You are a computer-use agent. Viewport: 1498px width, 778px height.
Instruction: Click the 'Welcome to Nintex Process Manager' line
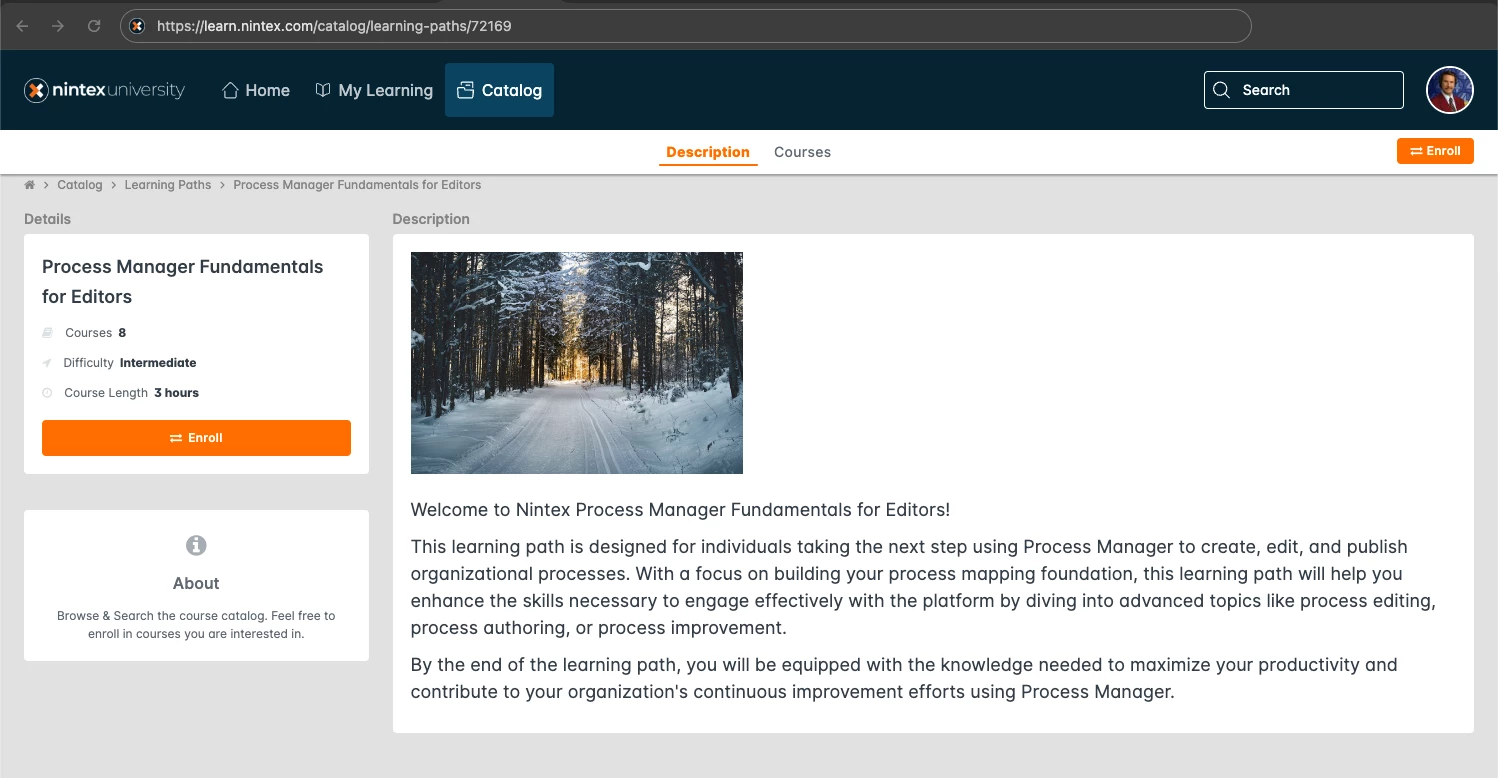680,510
